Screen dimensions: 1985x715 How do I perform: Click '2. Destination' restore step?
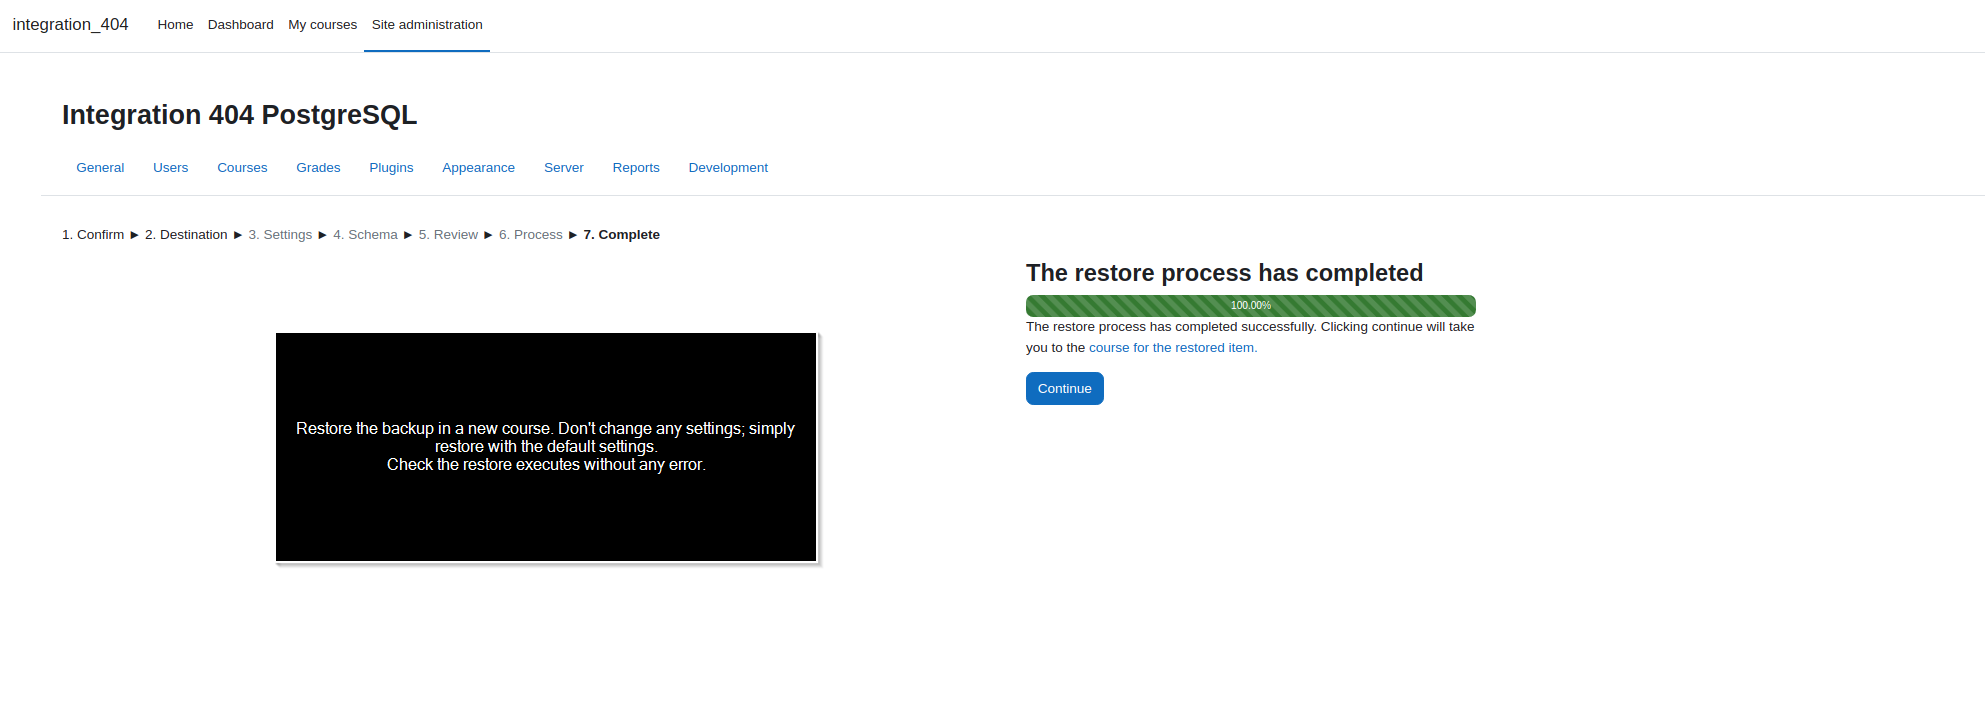[186, 235]
